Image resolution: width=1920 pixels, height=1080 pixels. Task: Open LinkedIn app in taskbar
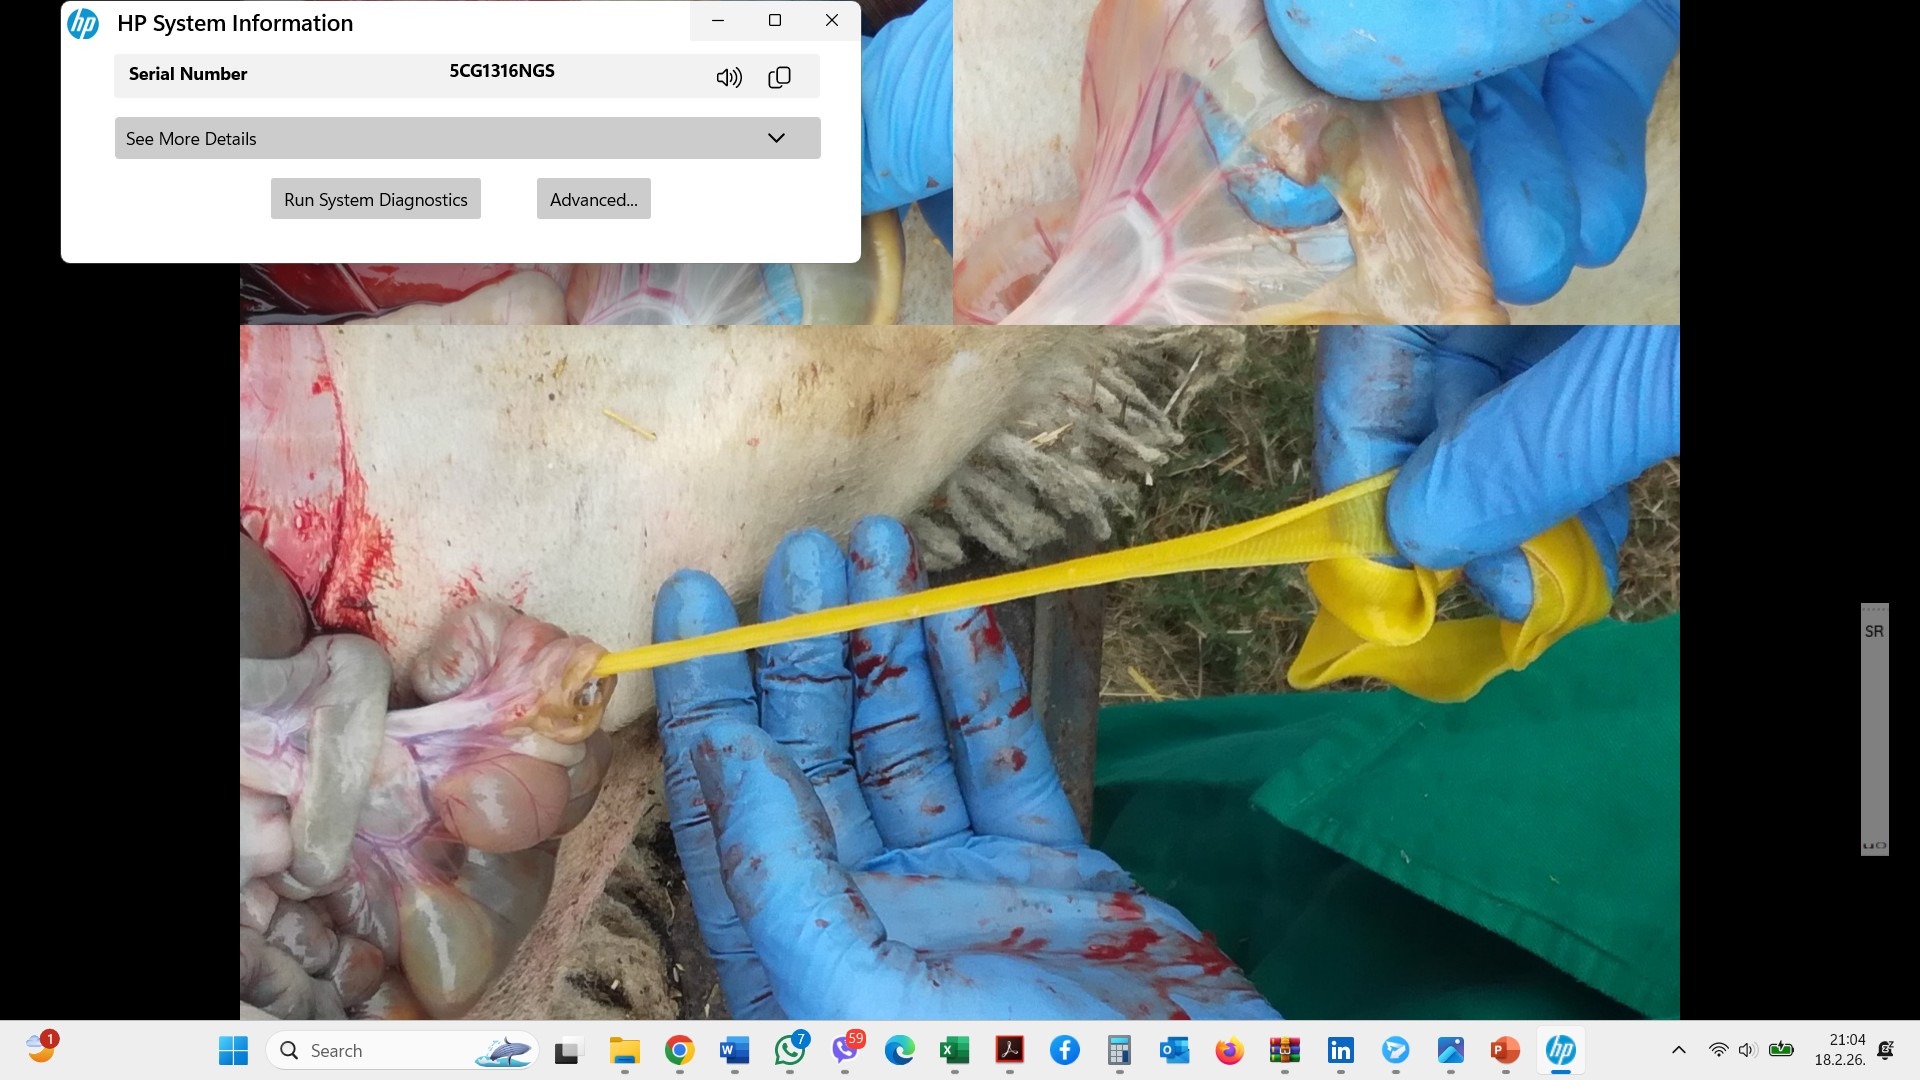click(x=1340, y=1050)
